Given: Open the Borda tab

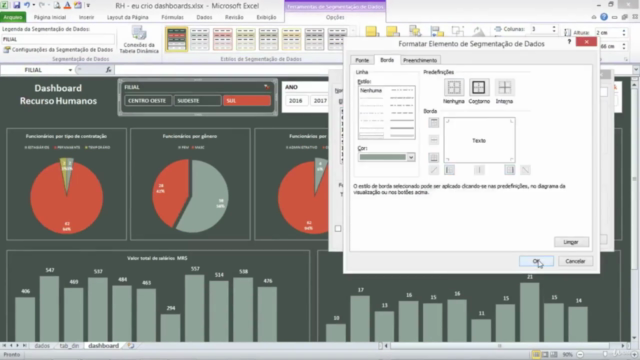Looking at the screenshot, I should (387, 60).
